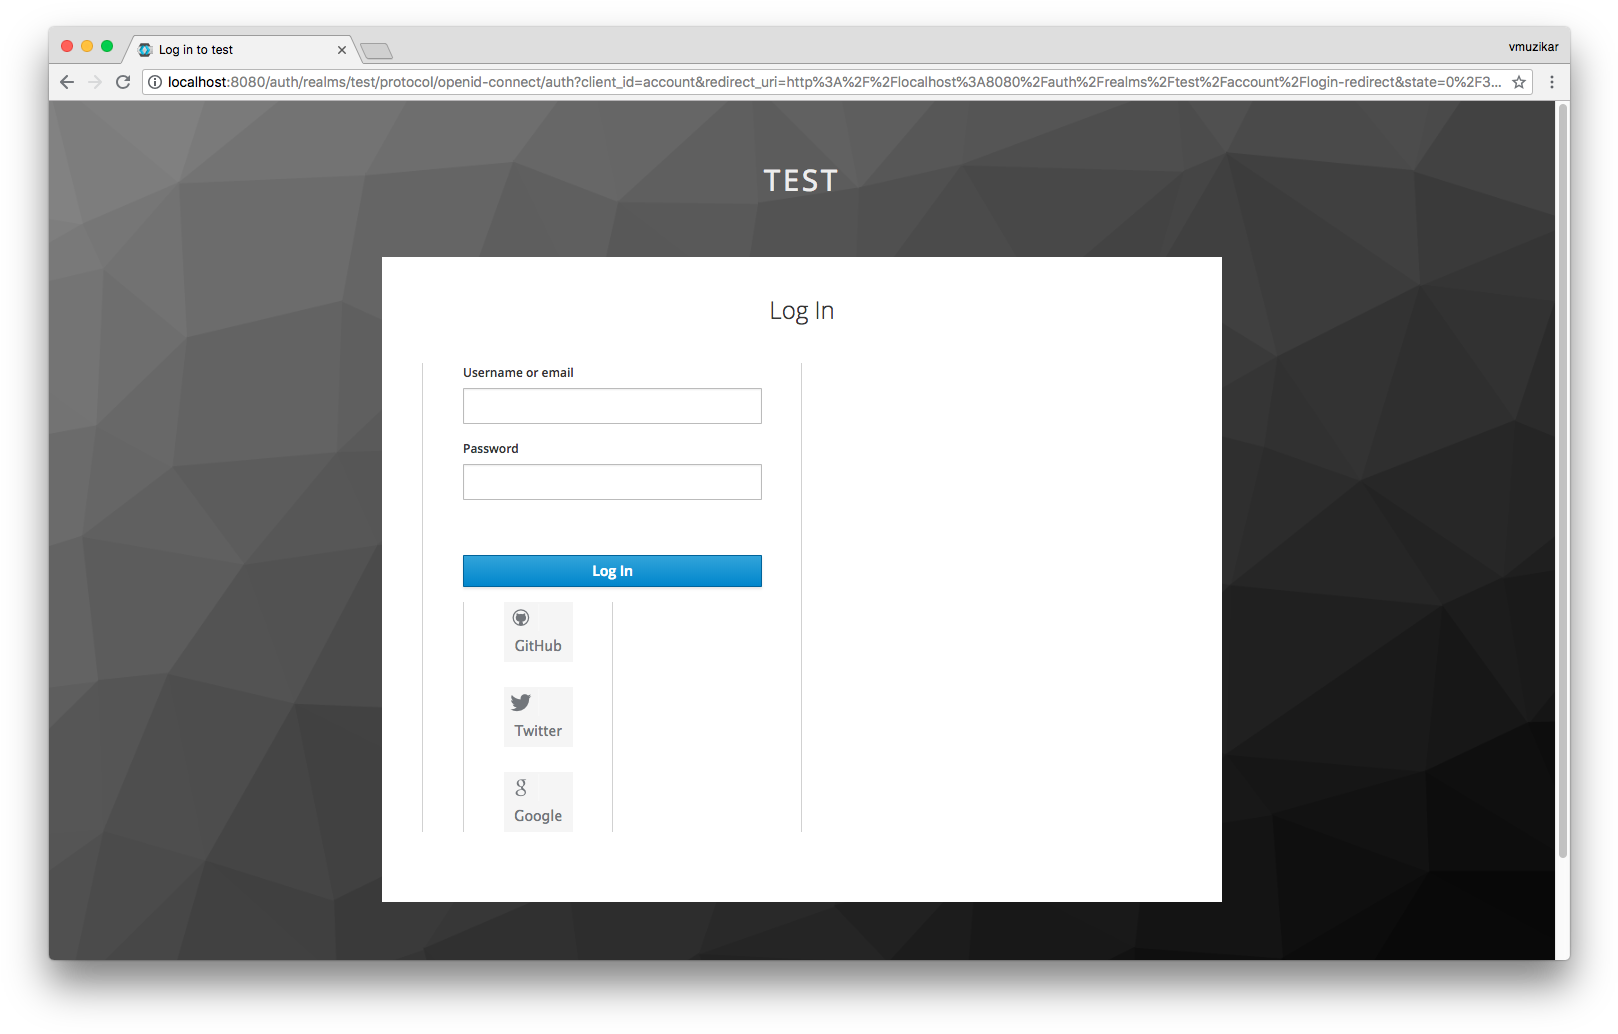Click the browser Forward arrow
The height and width of the screenshot is (1034, 1618).
[95, 82]
